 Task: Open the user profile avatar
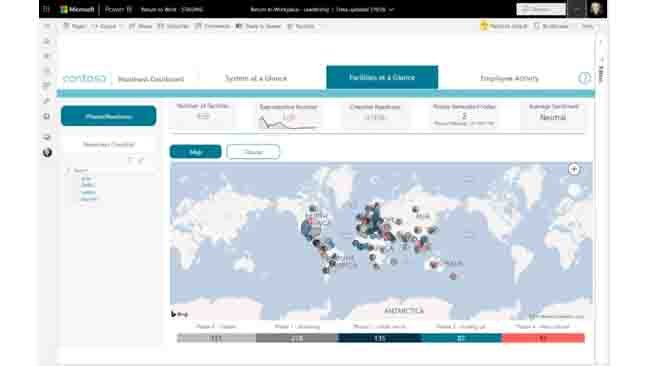click(x=596, y=9)
